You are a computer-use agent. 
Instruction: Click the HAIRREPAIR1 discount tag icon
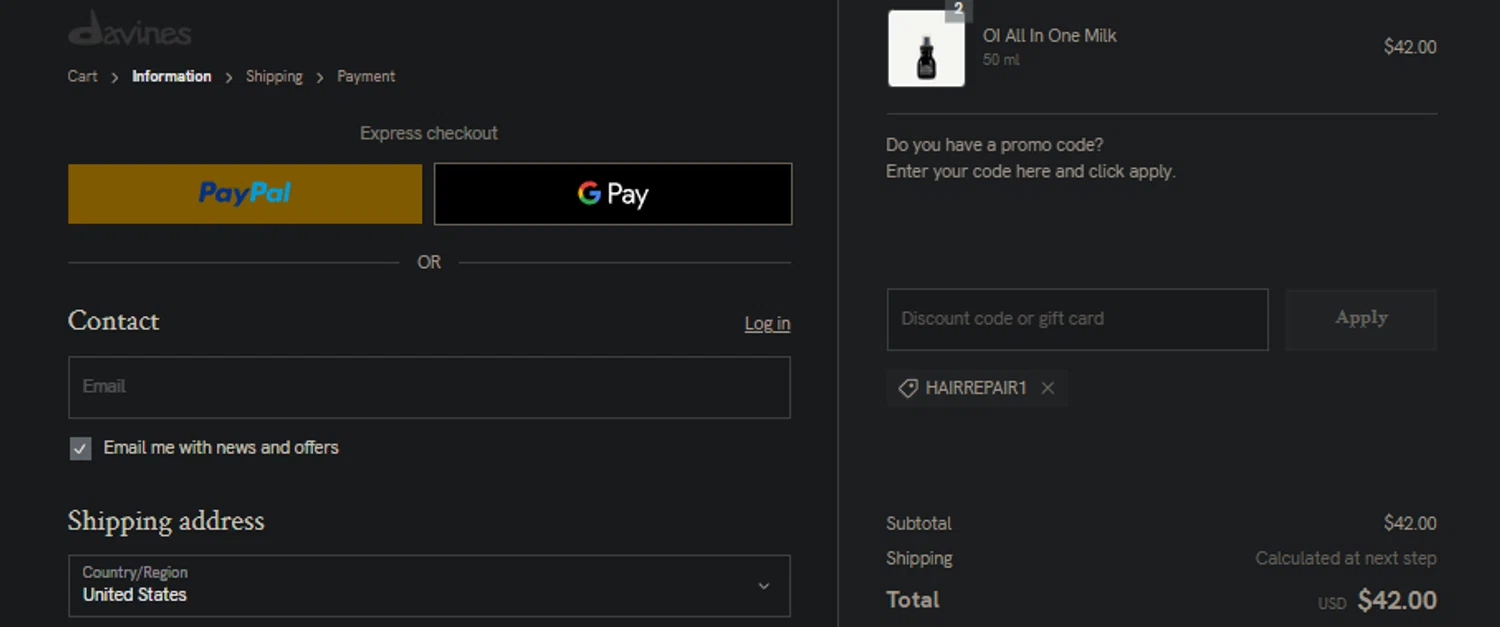[x=908, y=388]
